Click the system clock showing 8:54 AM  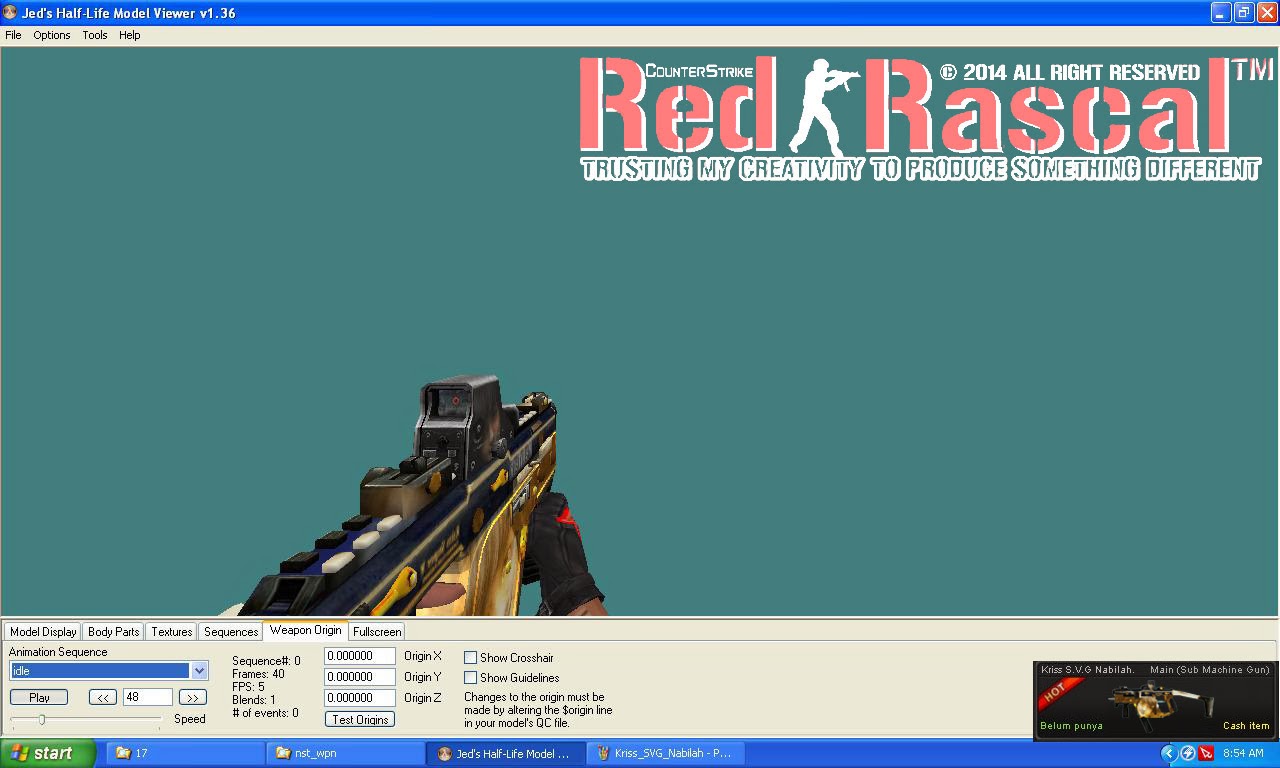(1243, 753)
